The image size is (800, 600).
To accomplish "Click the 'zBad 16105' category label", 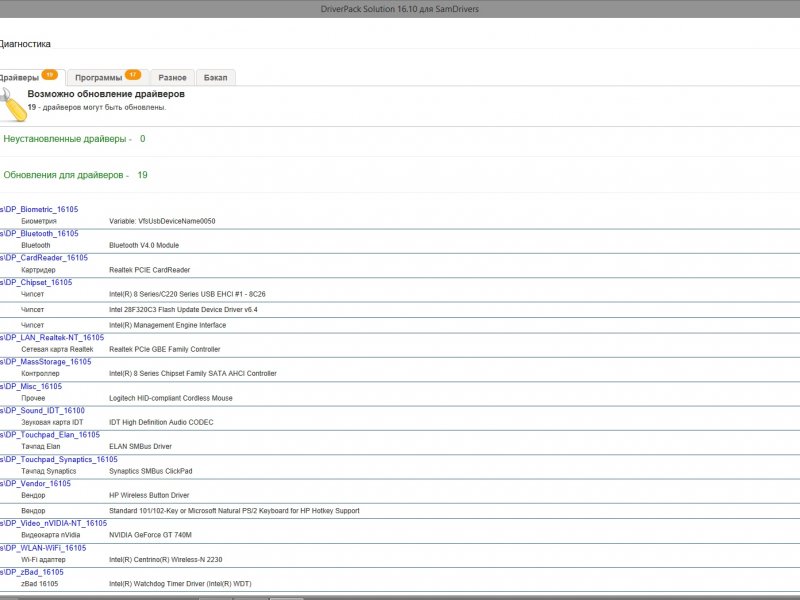I will coord(40,584).
